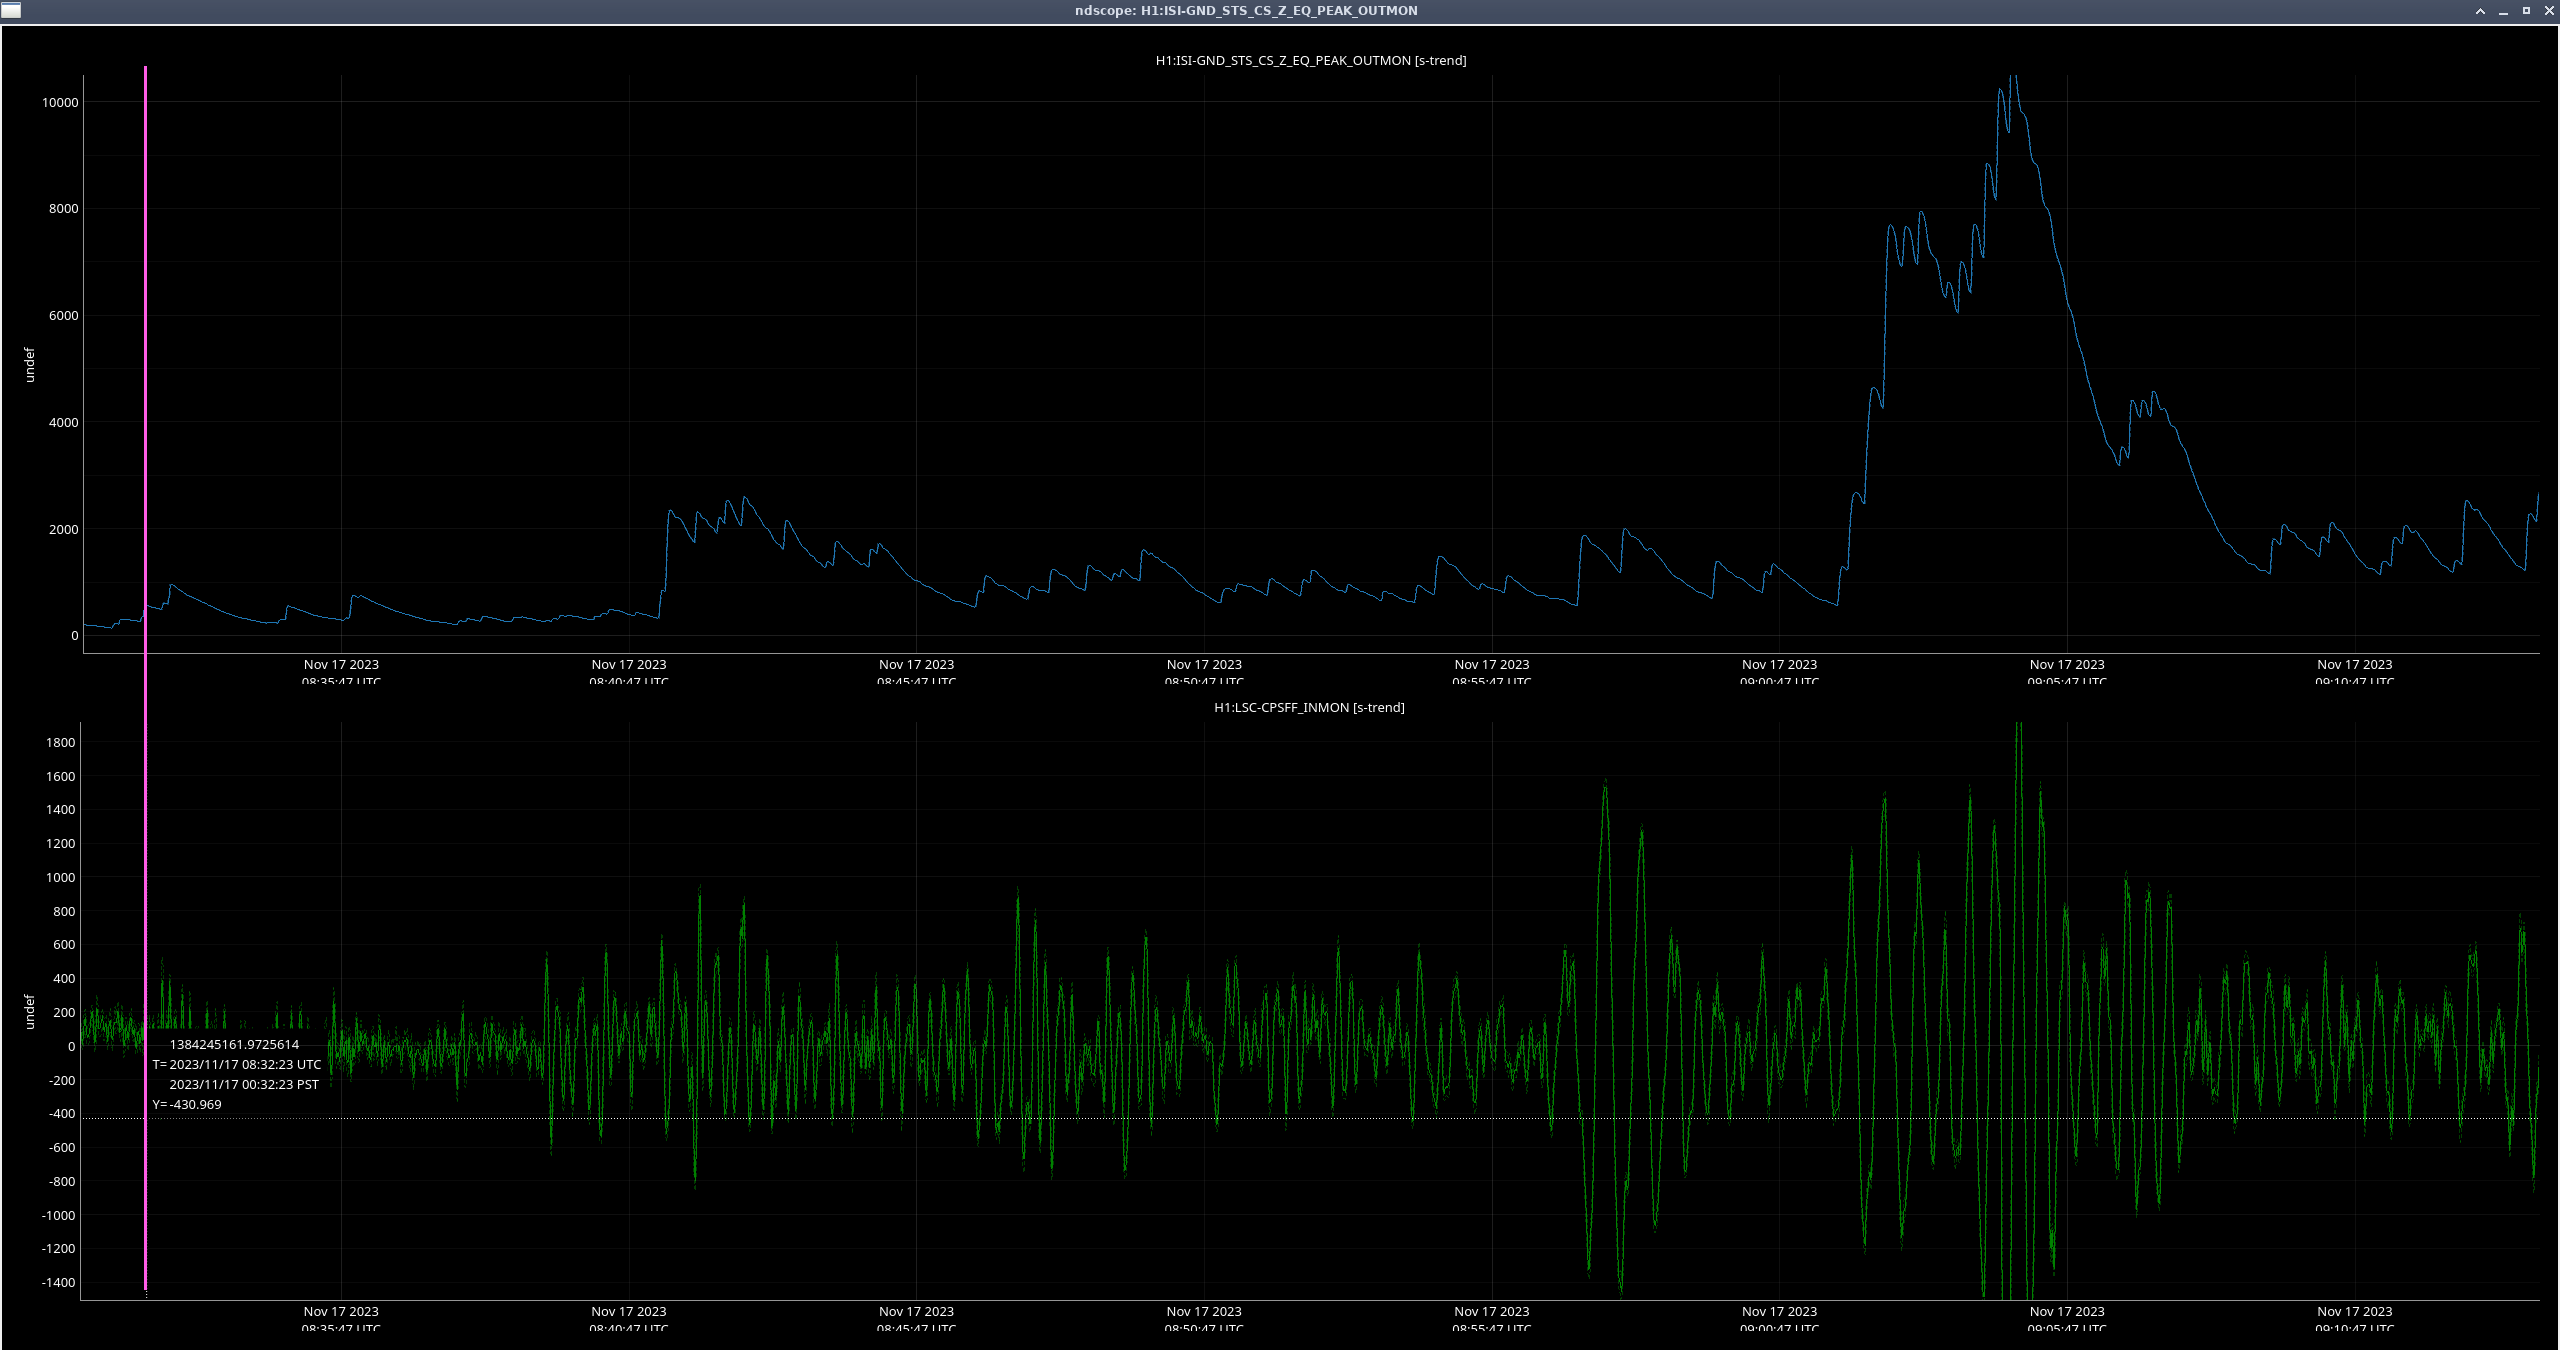
Task: Click the 09:10:47 date tick under the bottom plot
Action: point(2355,1318)
